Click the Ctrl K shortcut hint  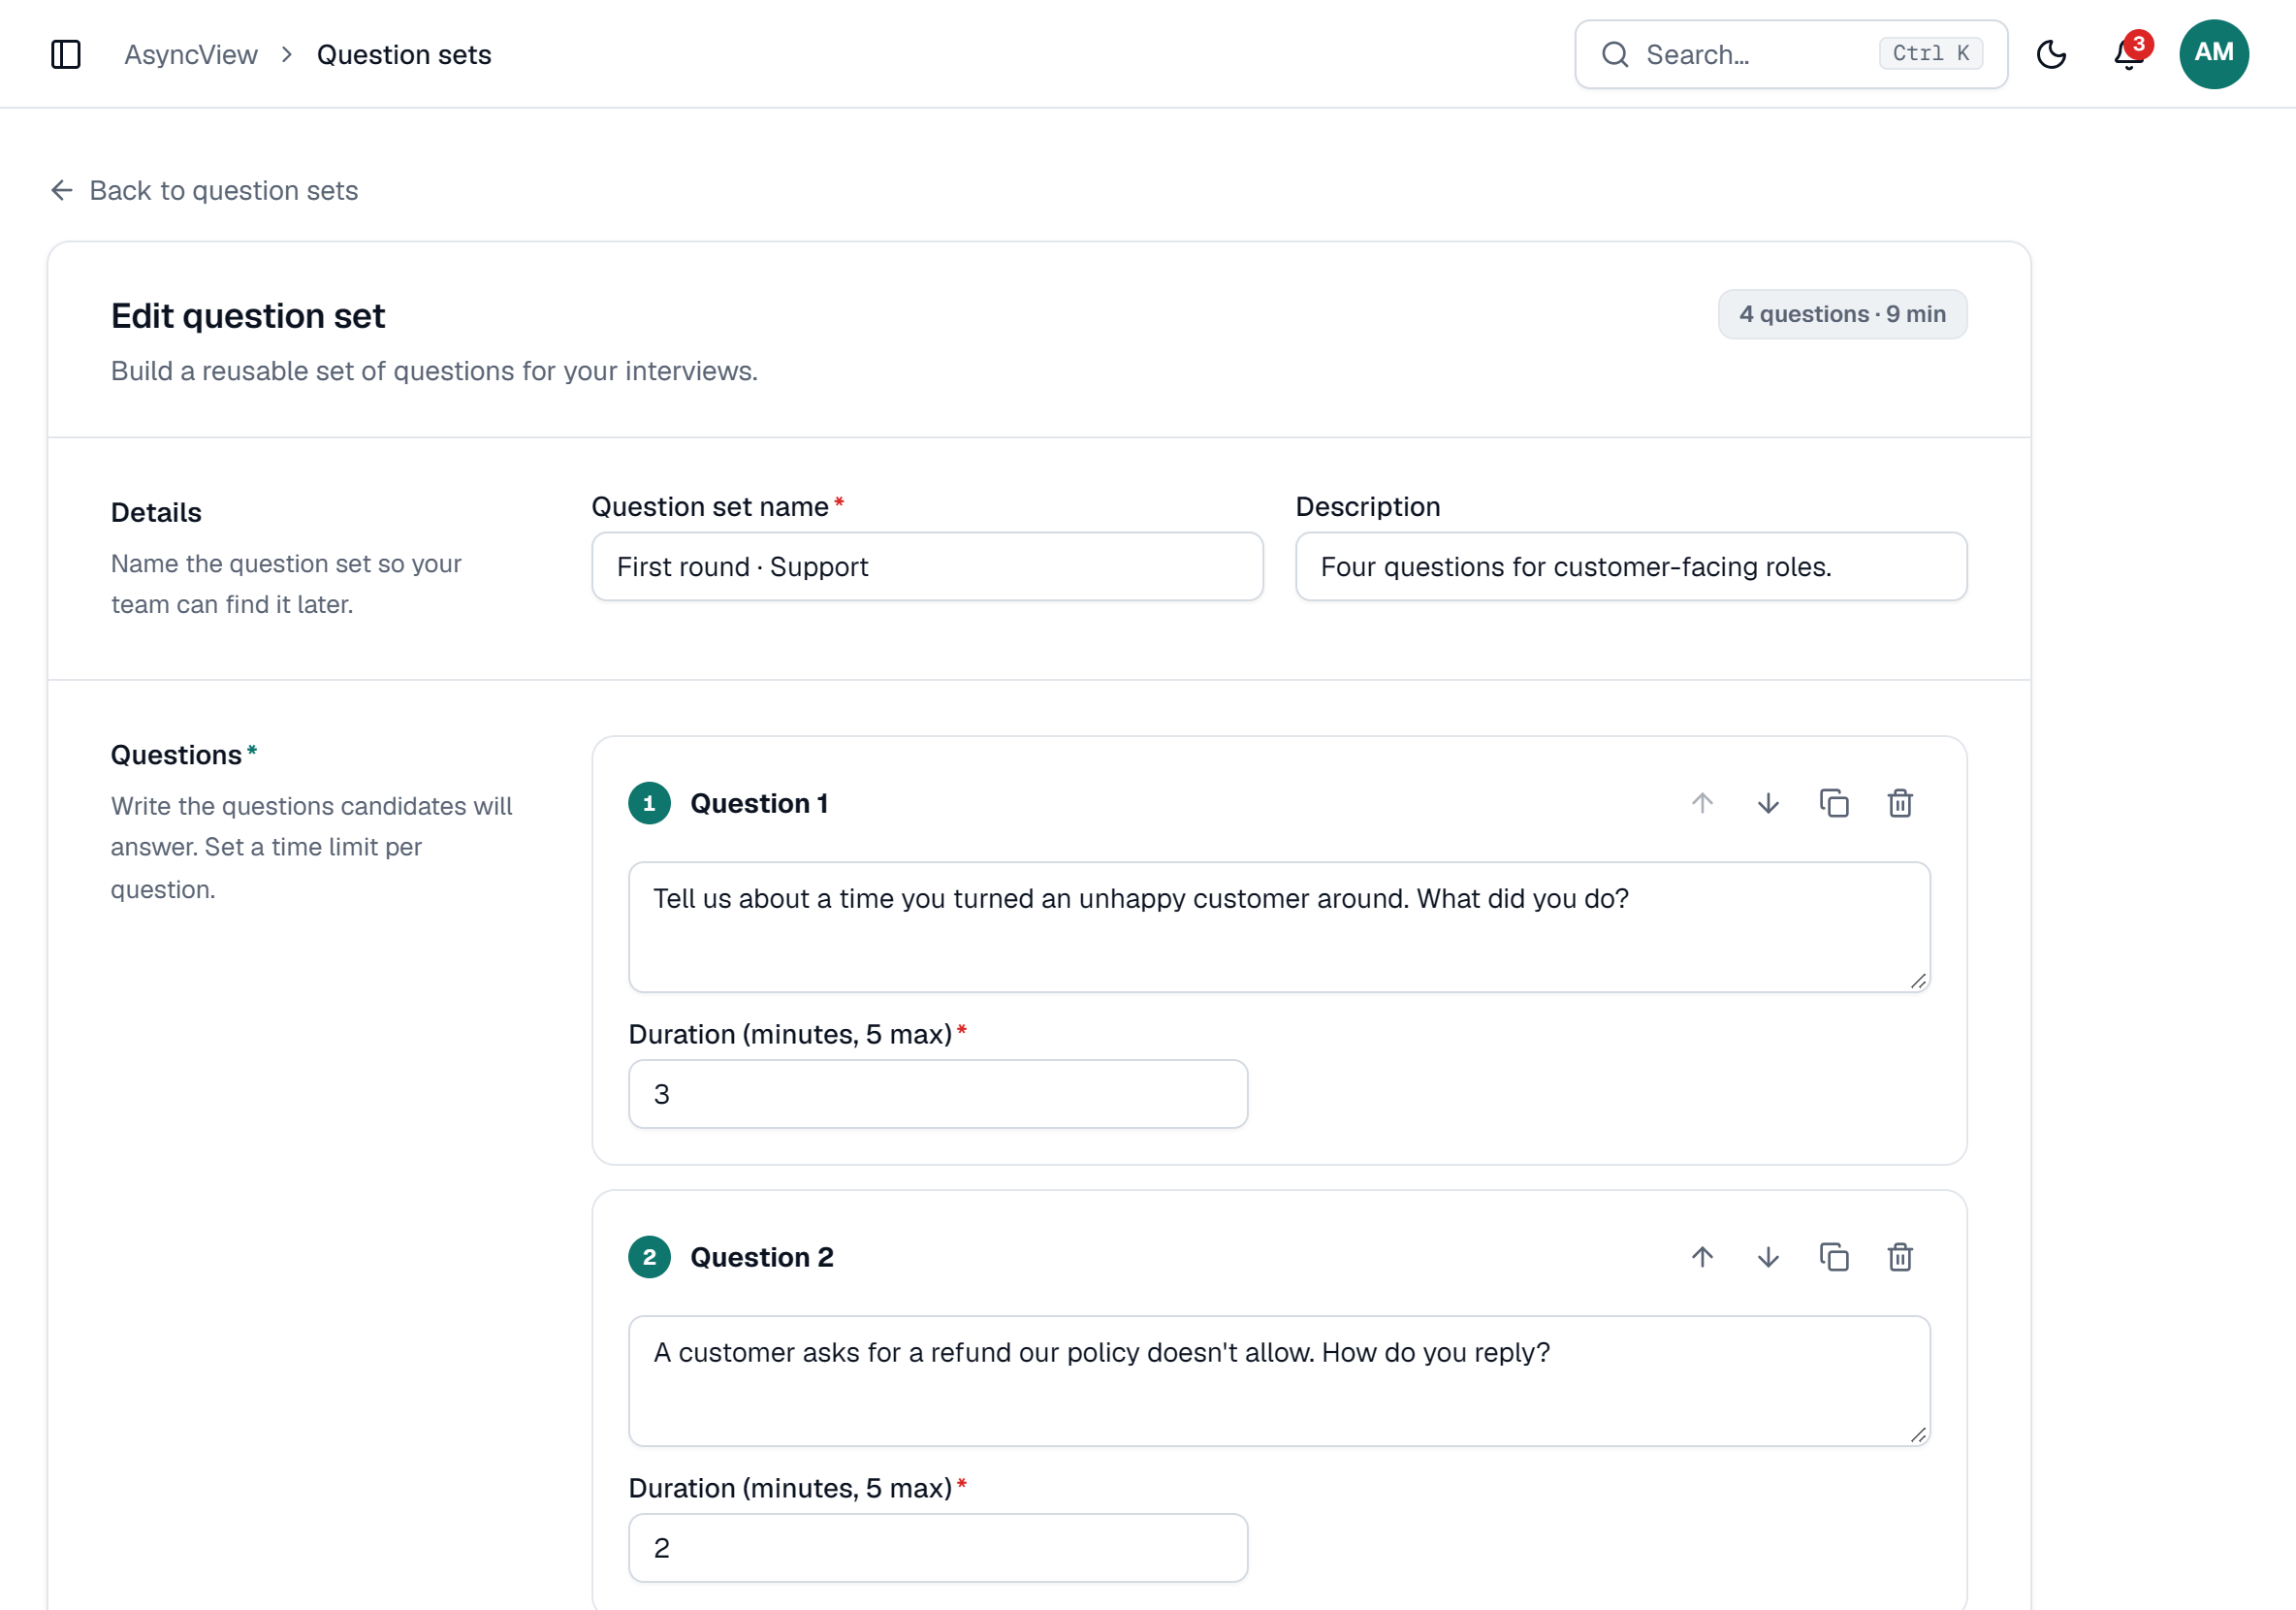[1930, 53]
